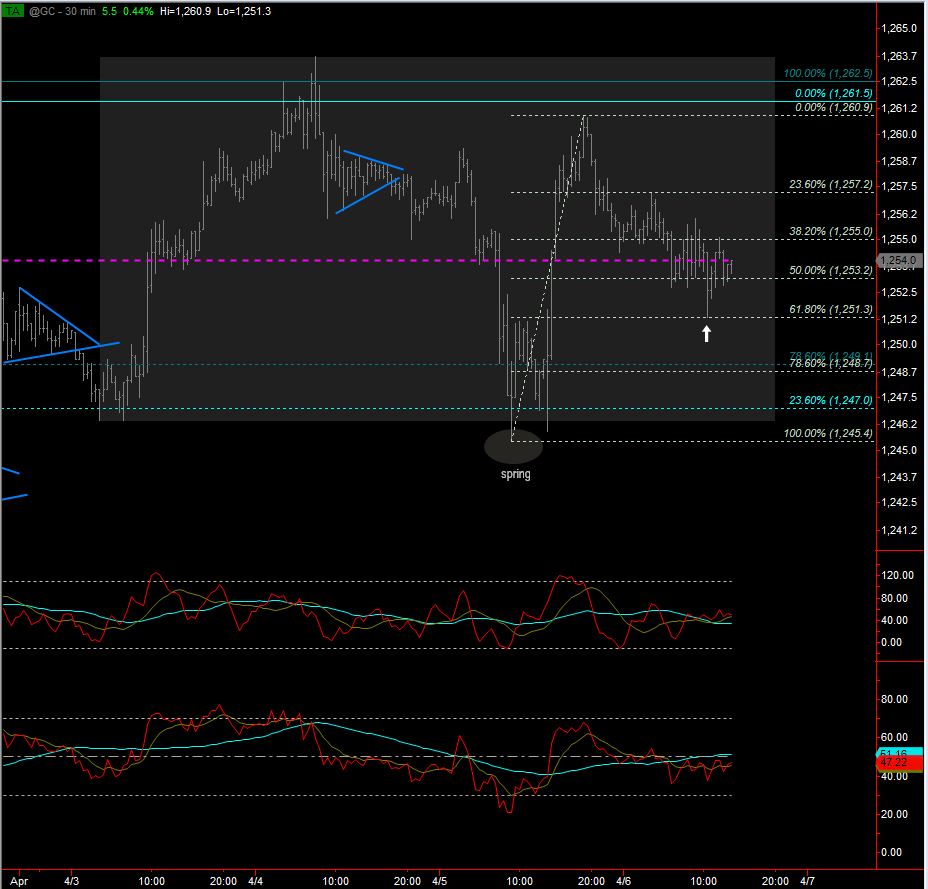Click the cyan 51.16 indicator value tag

coord(899,752)
